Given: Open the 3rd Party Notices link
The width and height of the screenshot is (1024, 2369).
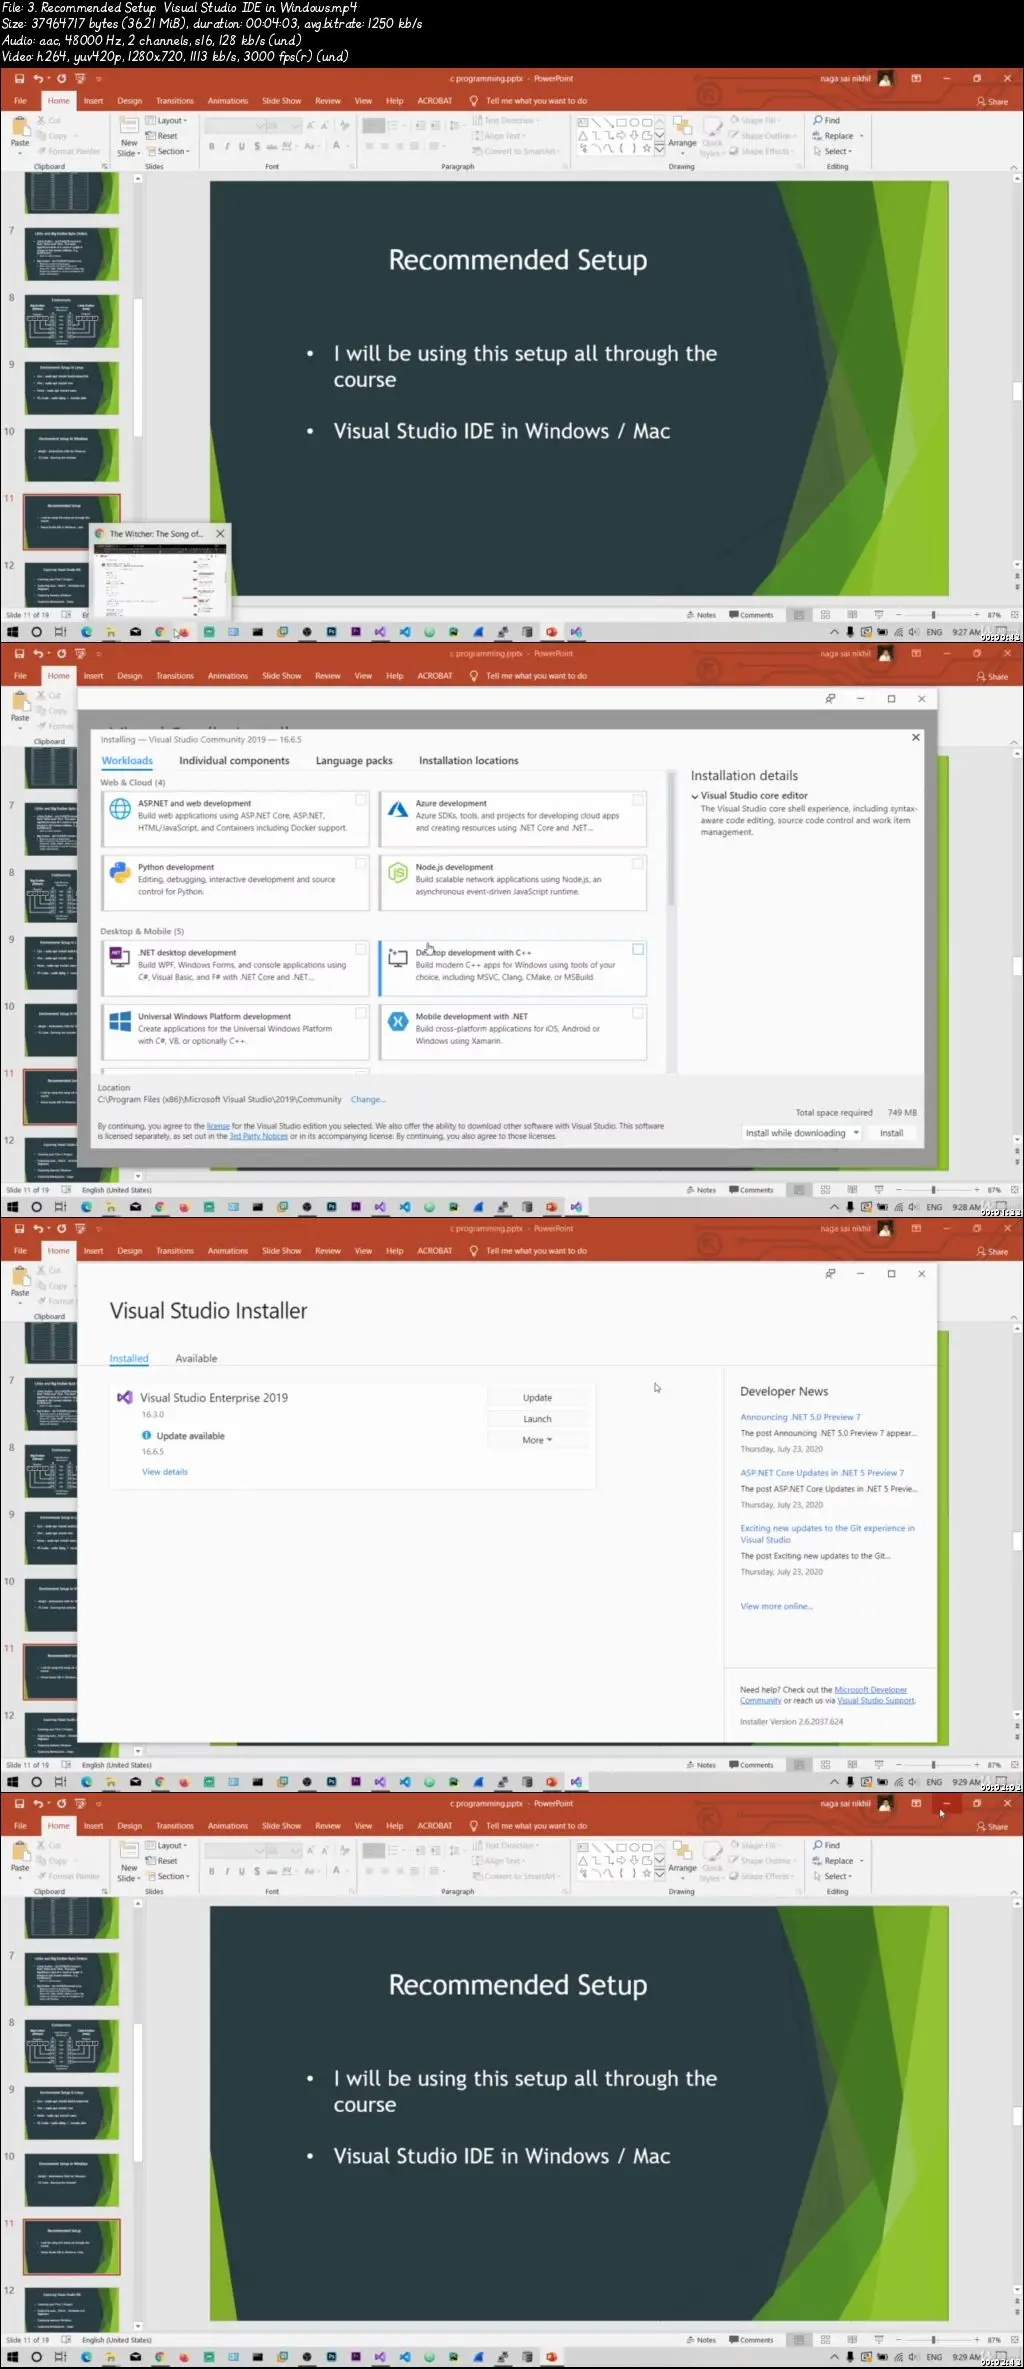Looking at the screenshot, I should (x=259, y=1137).
